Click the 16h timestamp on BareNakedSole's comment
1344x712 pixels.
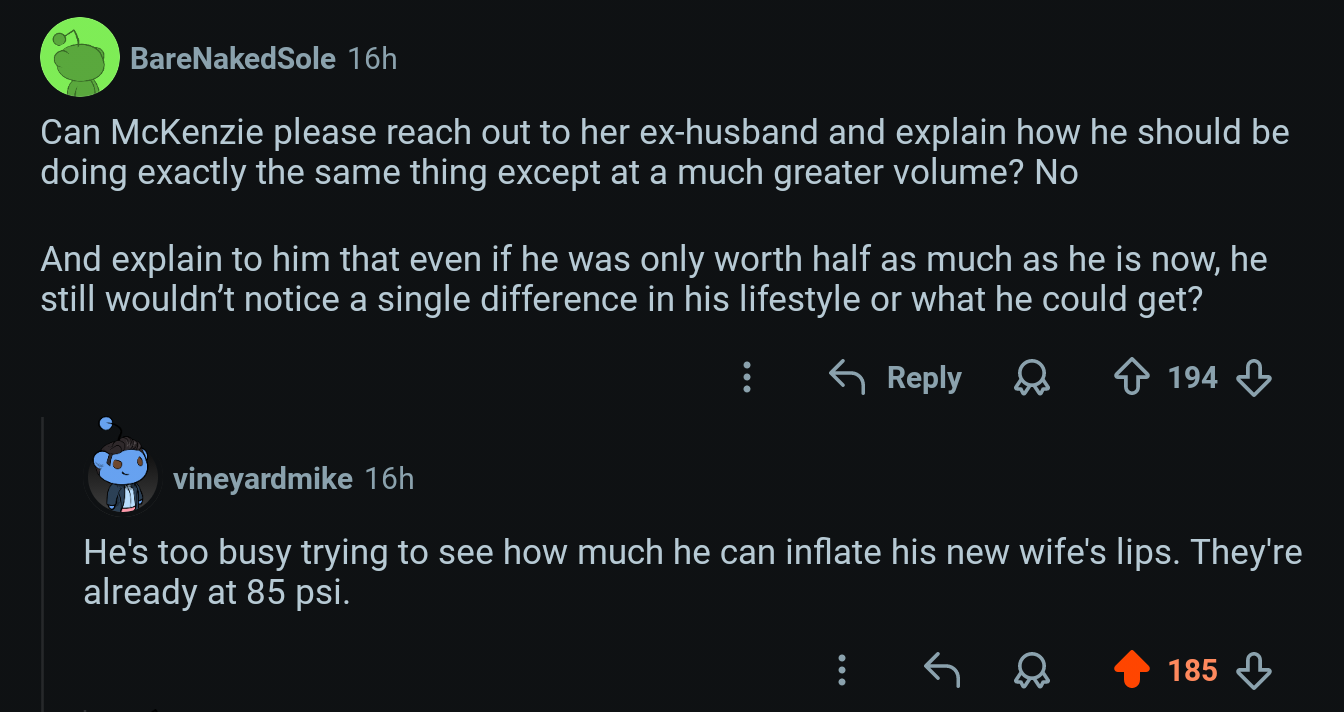[x=372, y=58]
